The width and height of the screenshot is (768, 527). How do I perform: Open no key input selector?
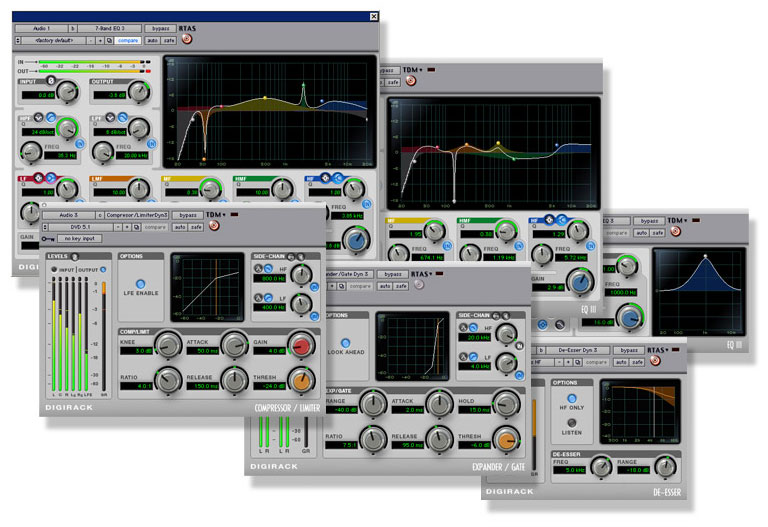click(79, 239)
